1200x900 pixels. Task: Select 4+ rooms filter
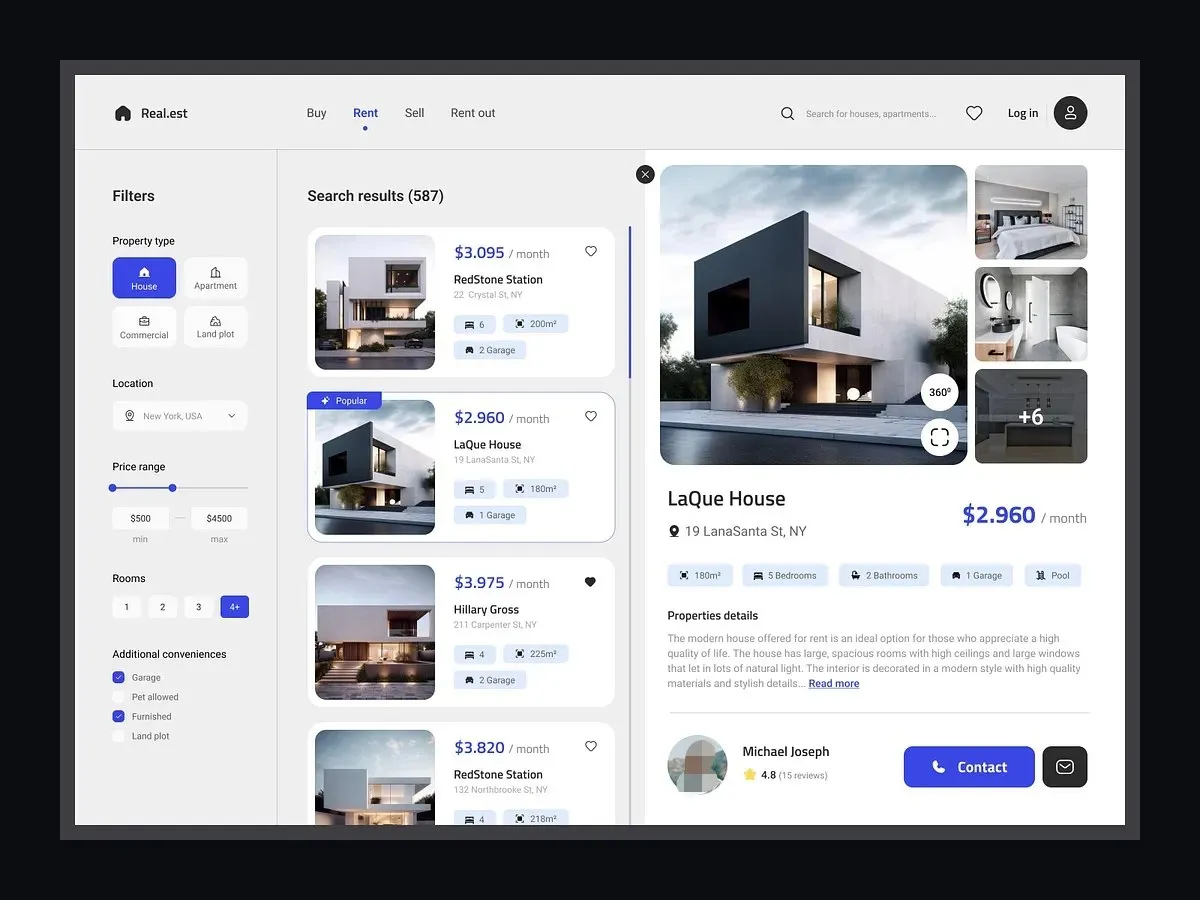tap(234, 607)
